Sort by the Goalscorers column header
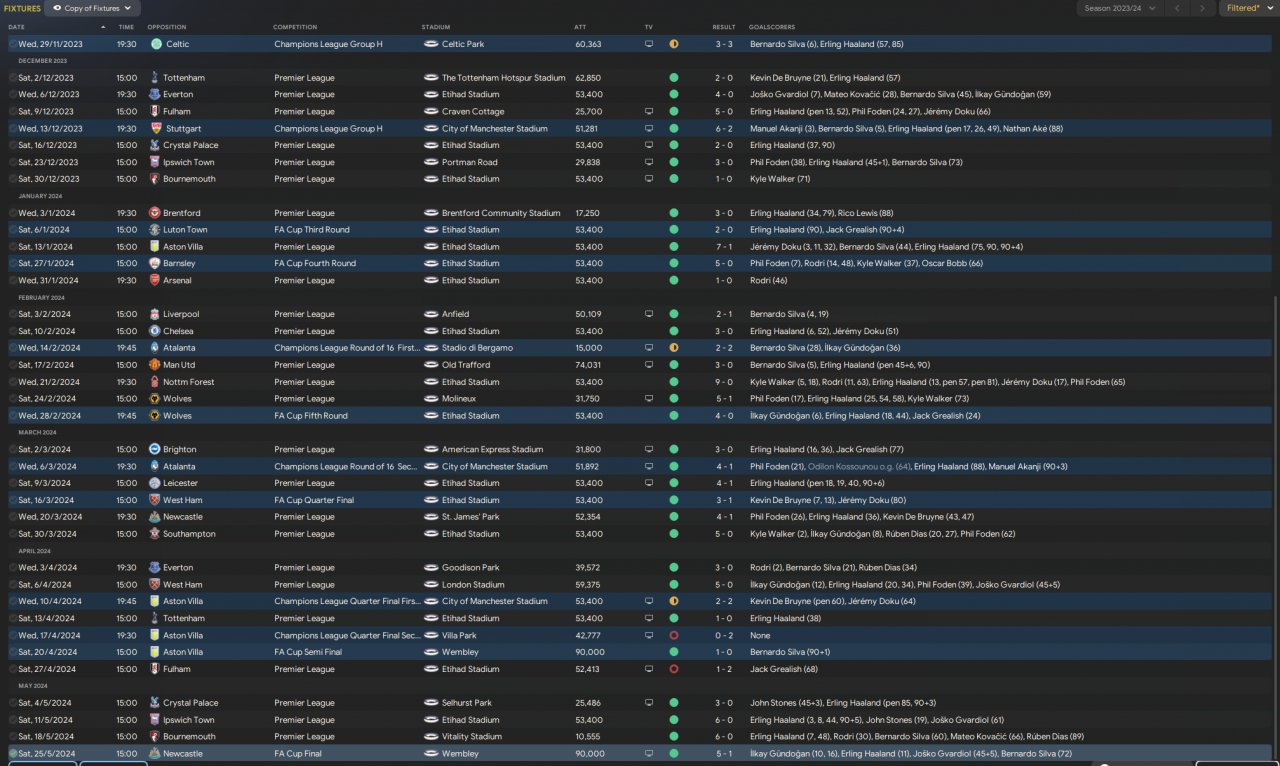The width and height of the screenshot is (1280, 766). (x=772, y=27)
